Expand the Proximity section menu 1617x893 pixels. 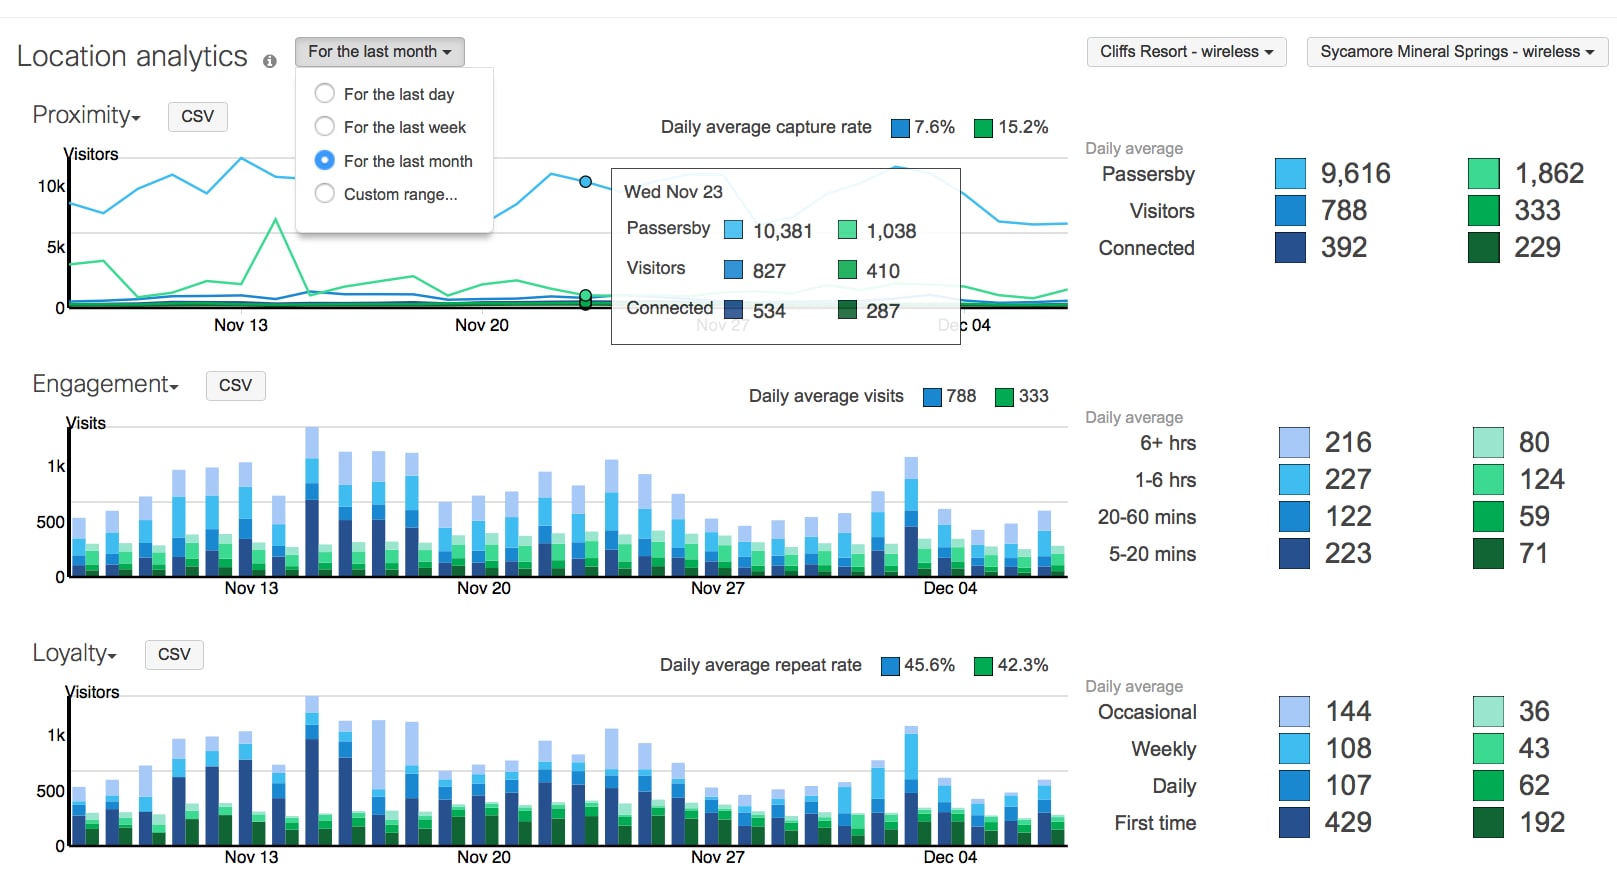87,116
